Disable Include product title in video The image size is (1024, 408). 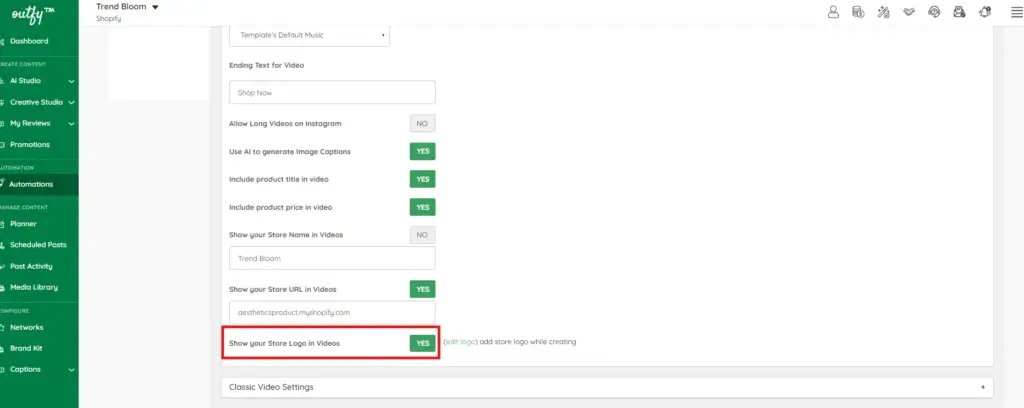point(423,179)
